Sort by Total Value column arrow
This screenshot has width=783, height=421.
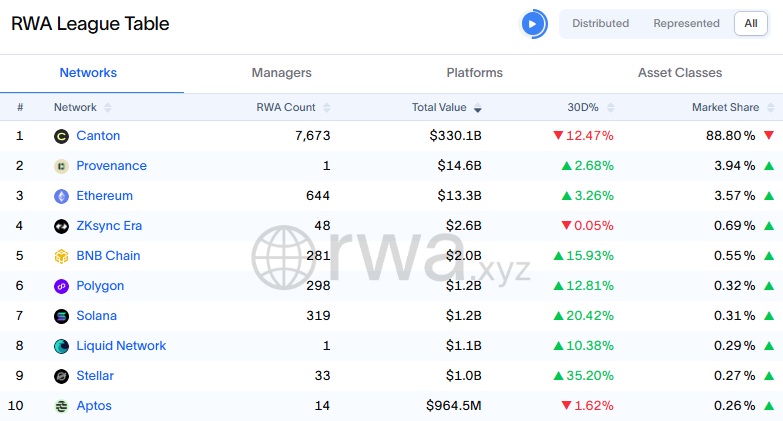pos(477,108)
